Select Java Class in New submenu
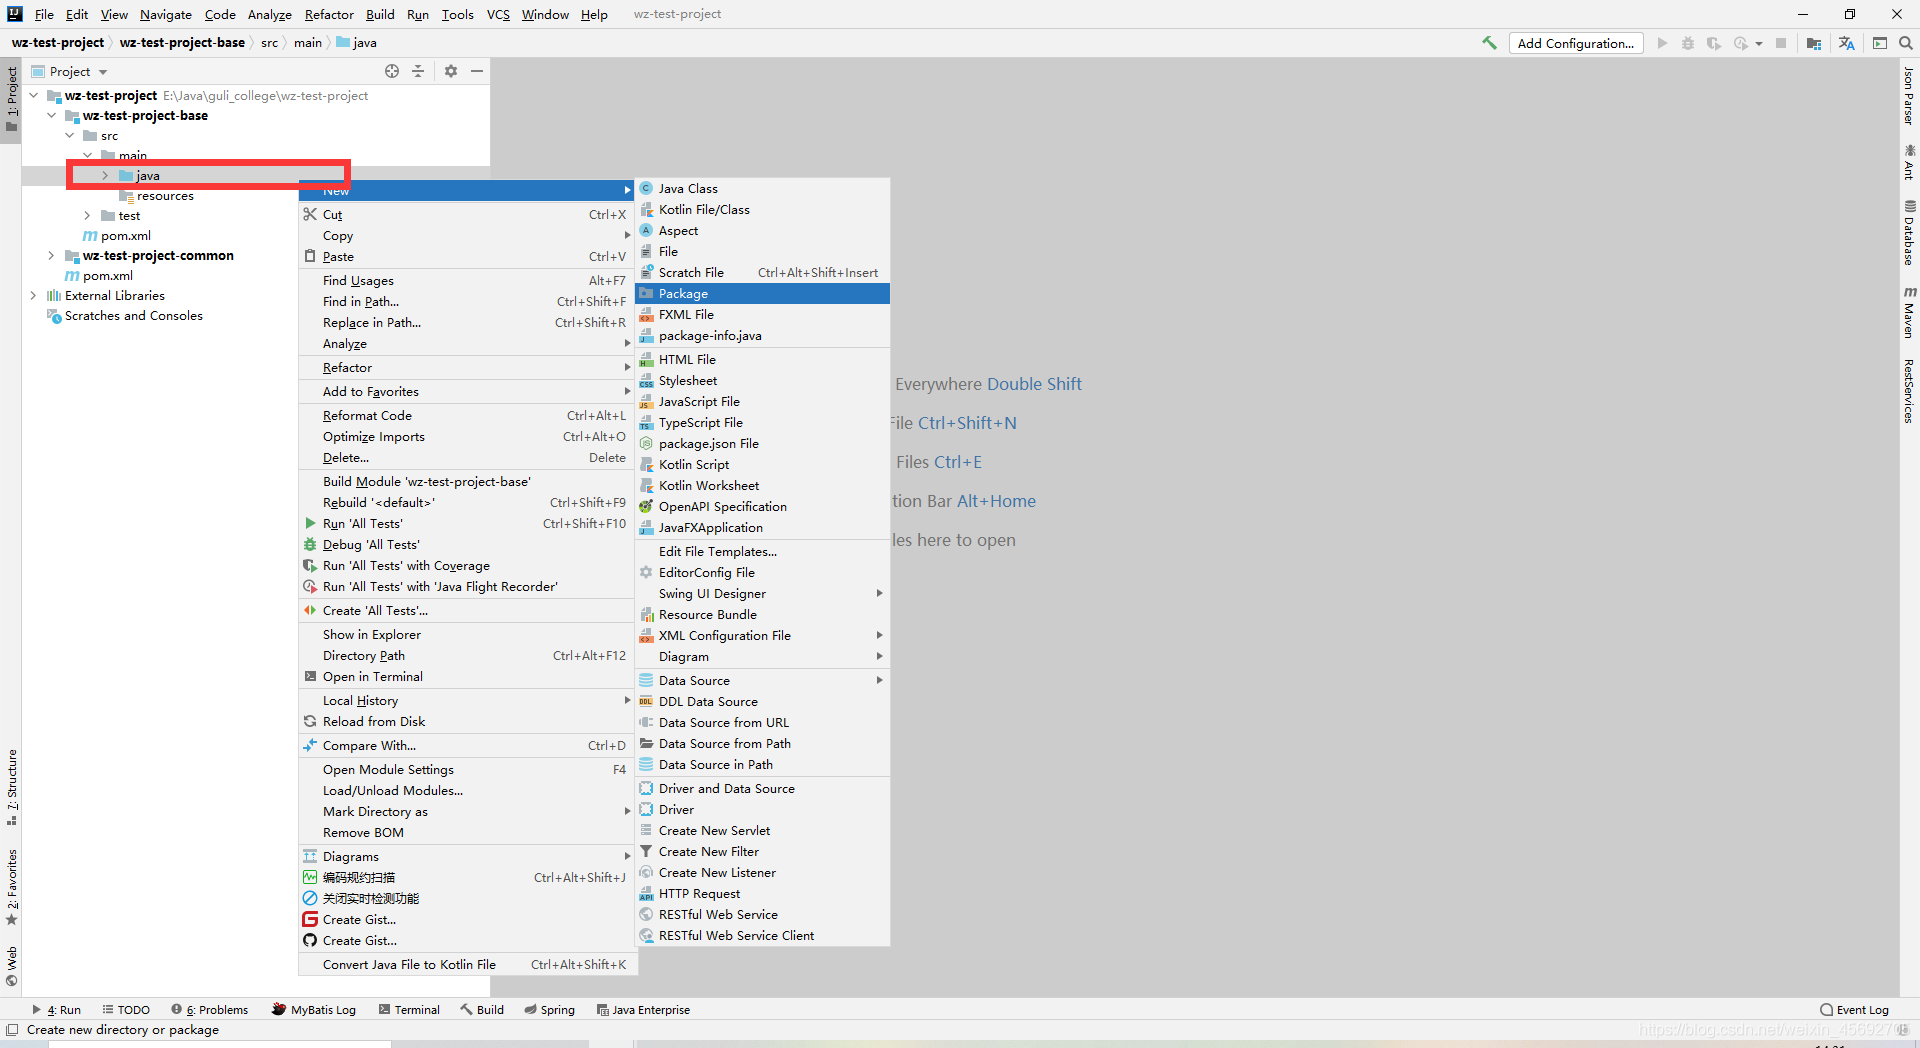The height and width of the screenshot is (1048, 1920). 762,188
